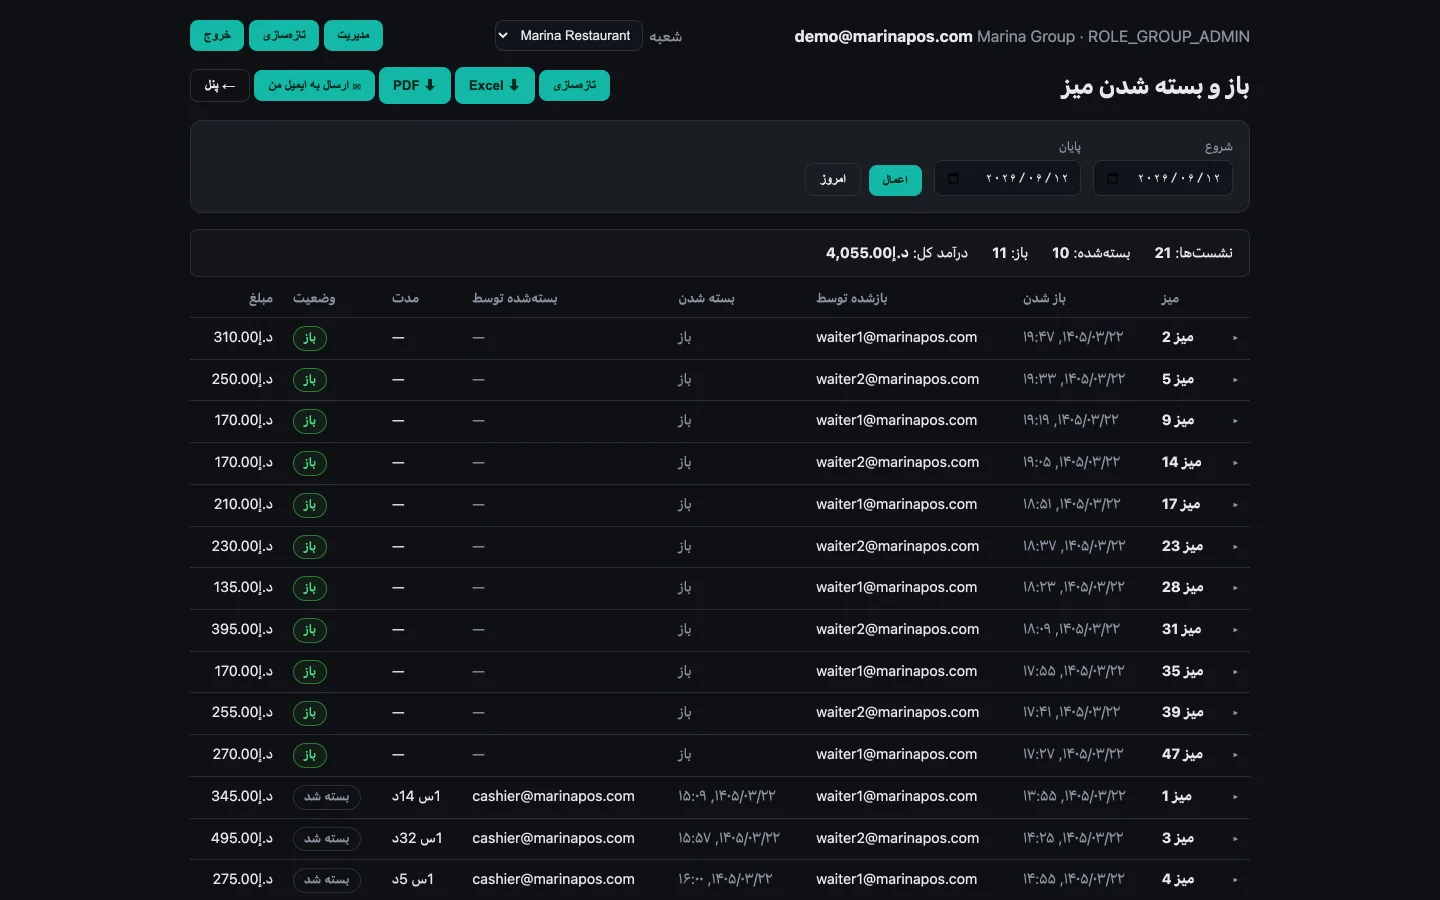Send report to my email button
The width and height of the screenshot is (1440, 900).
tap(314, 86)
